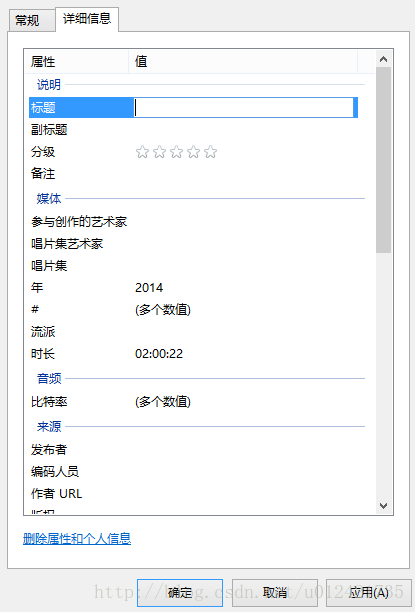Select the 分级 property label
Viewport: 415px width, 612px height.
43,152
